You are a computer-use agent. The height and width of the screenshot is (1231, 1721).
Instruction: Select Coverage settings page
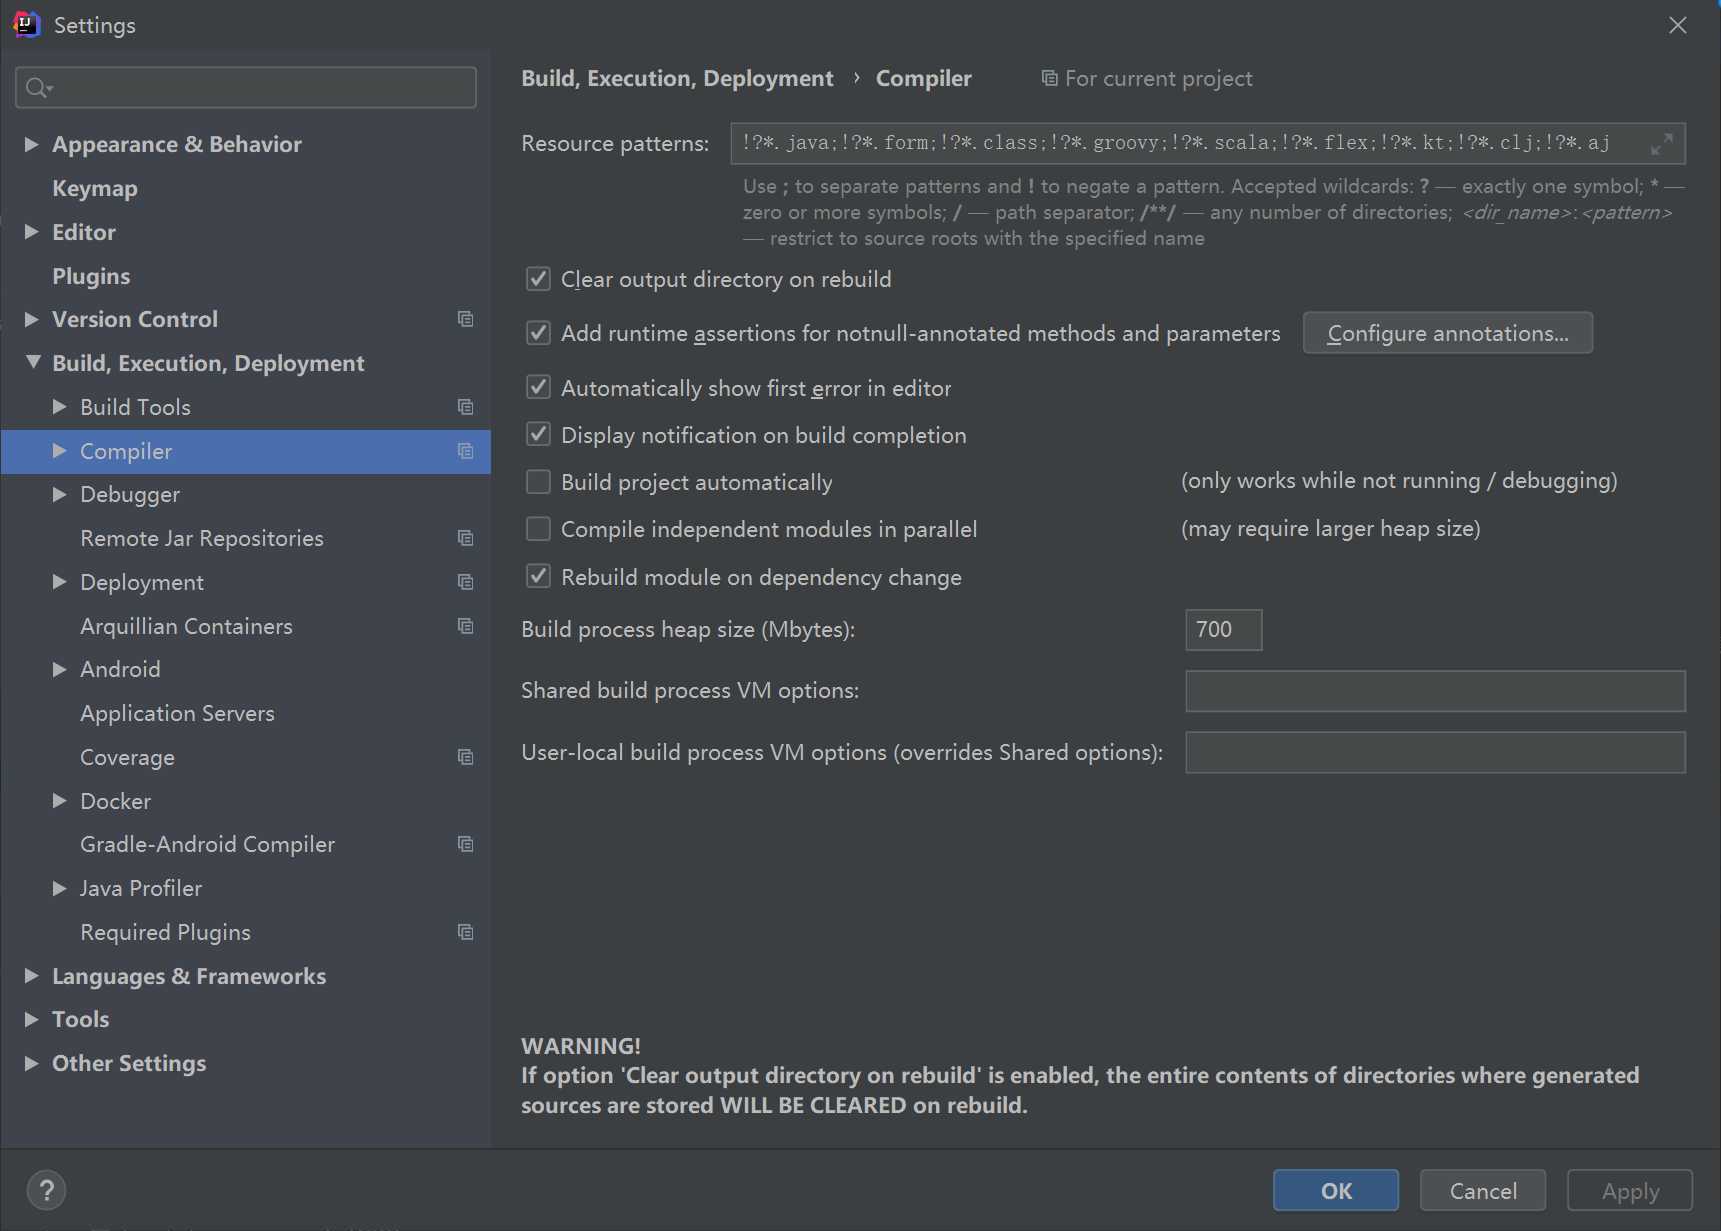127,757
